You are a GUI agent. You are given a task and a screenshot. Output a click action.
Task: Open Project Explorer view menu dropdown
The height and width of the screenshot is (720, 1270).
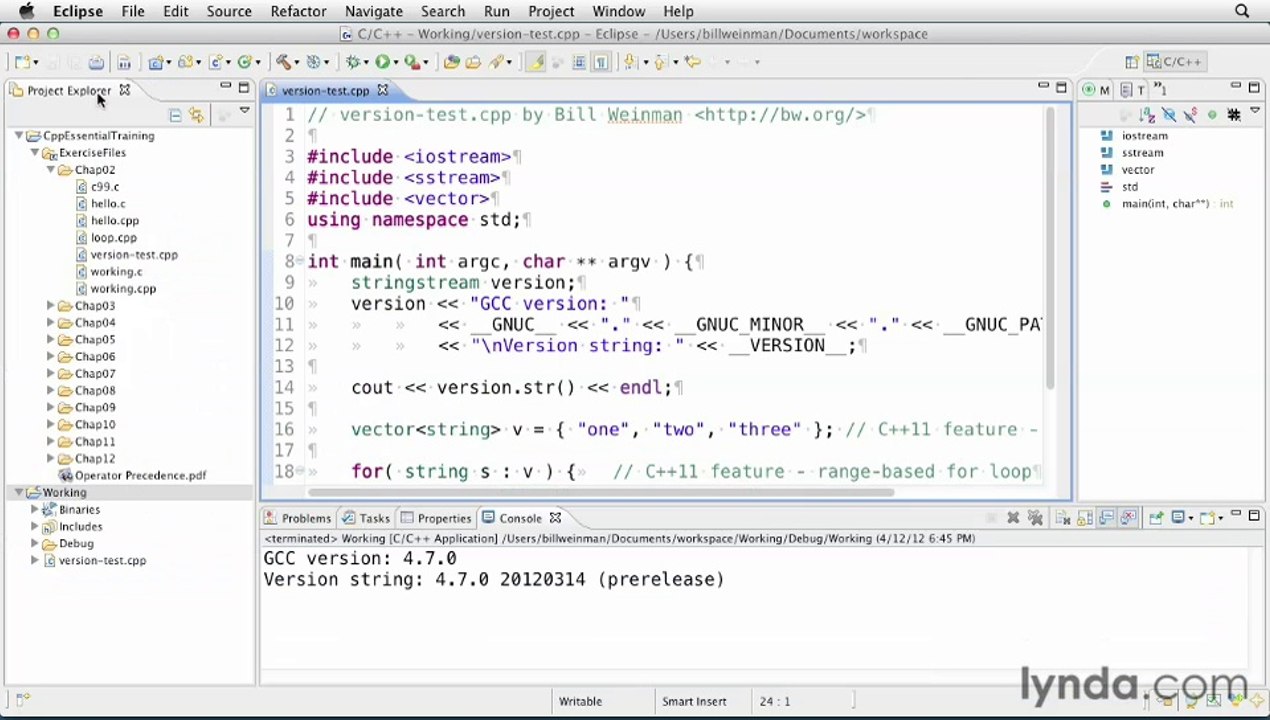[x=244, y=112]
